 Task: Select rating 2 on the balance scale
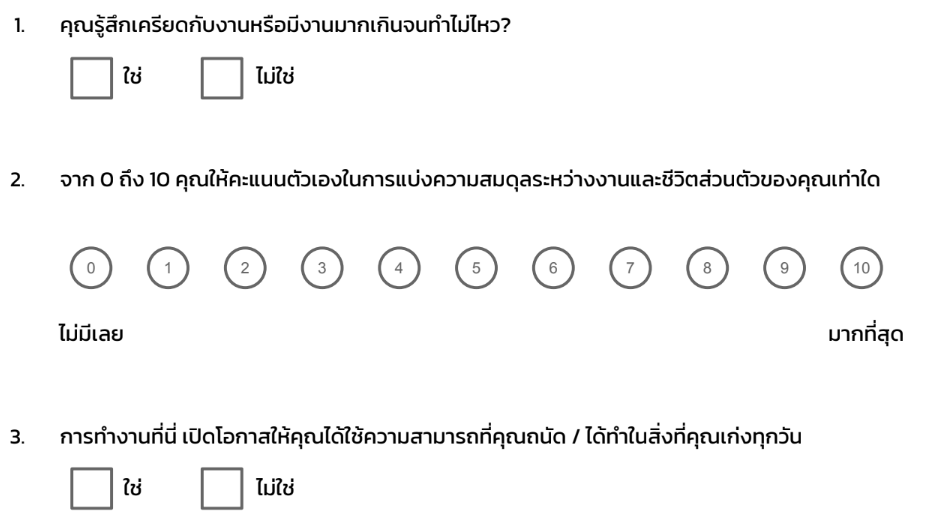[245, 268]
